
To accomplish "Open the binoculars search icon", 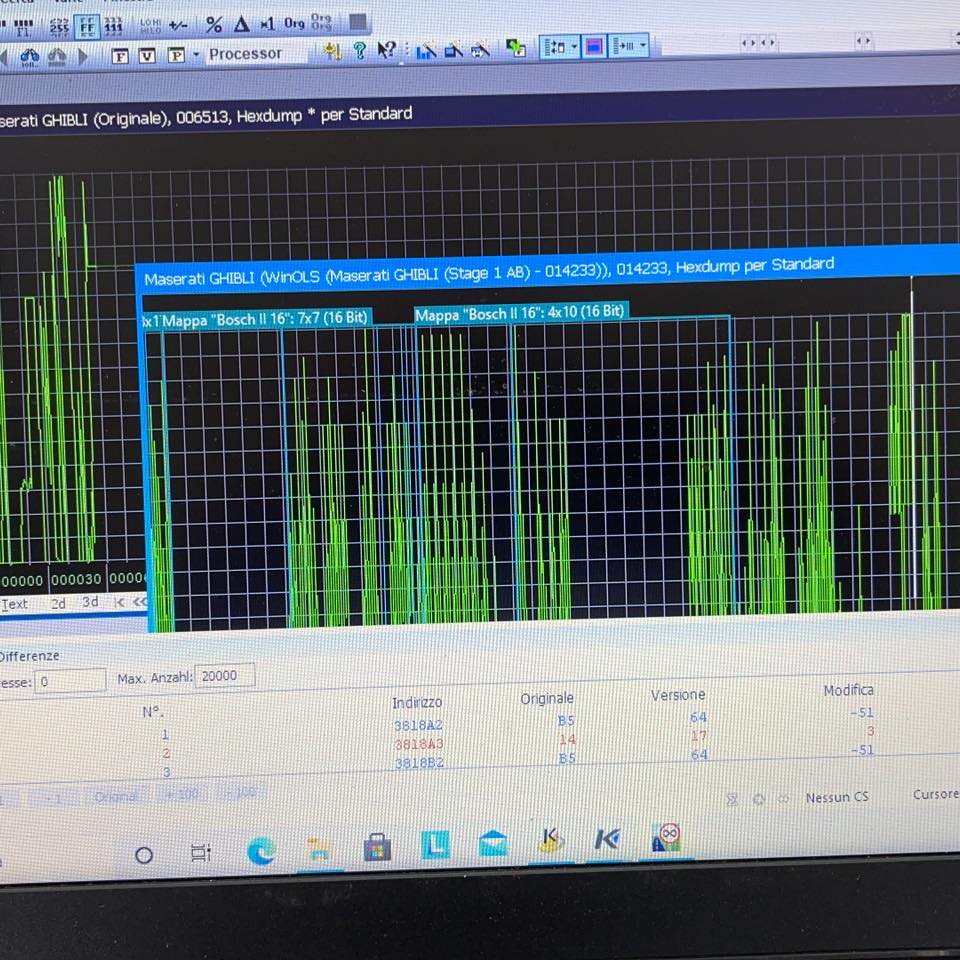I will coord(29,58).
